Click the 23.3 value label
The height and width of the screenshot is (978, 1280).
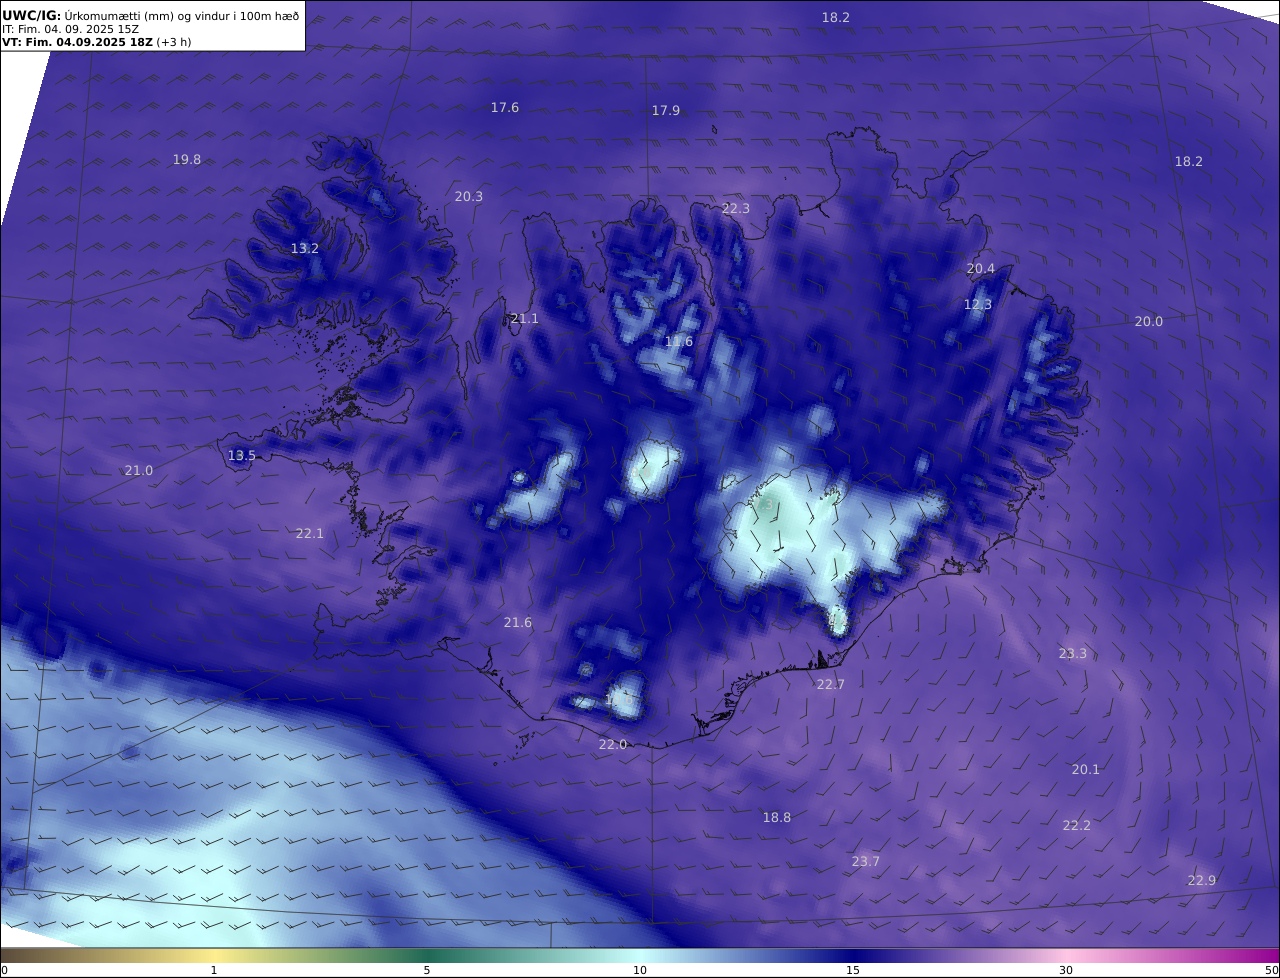[1073, 653]
